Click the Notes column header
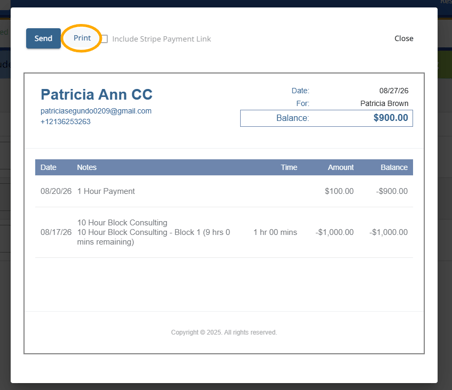The width and height of the screenshot is (452, 390). (x=87, y=167)
